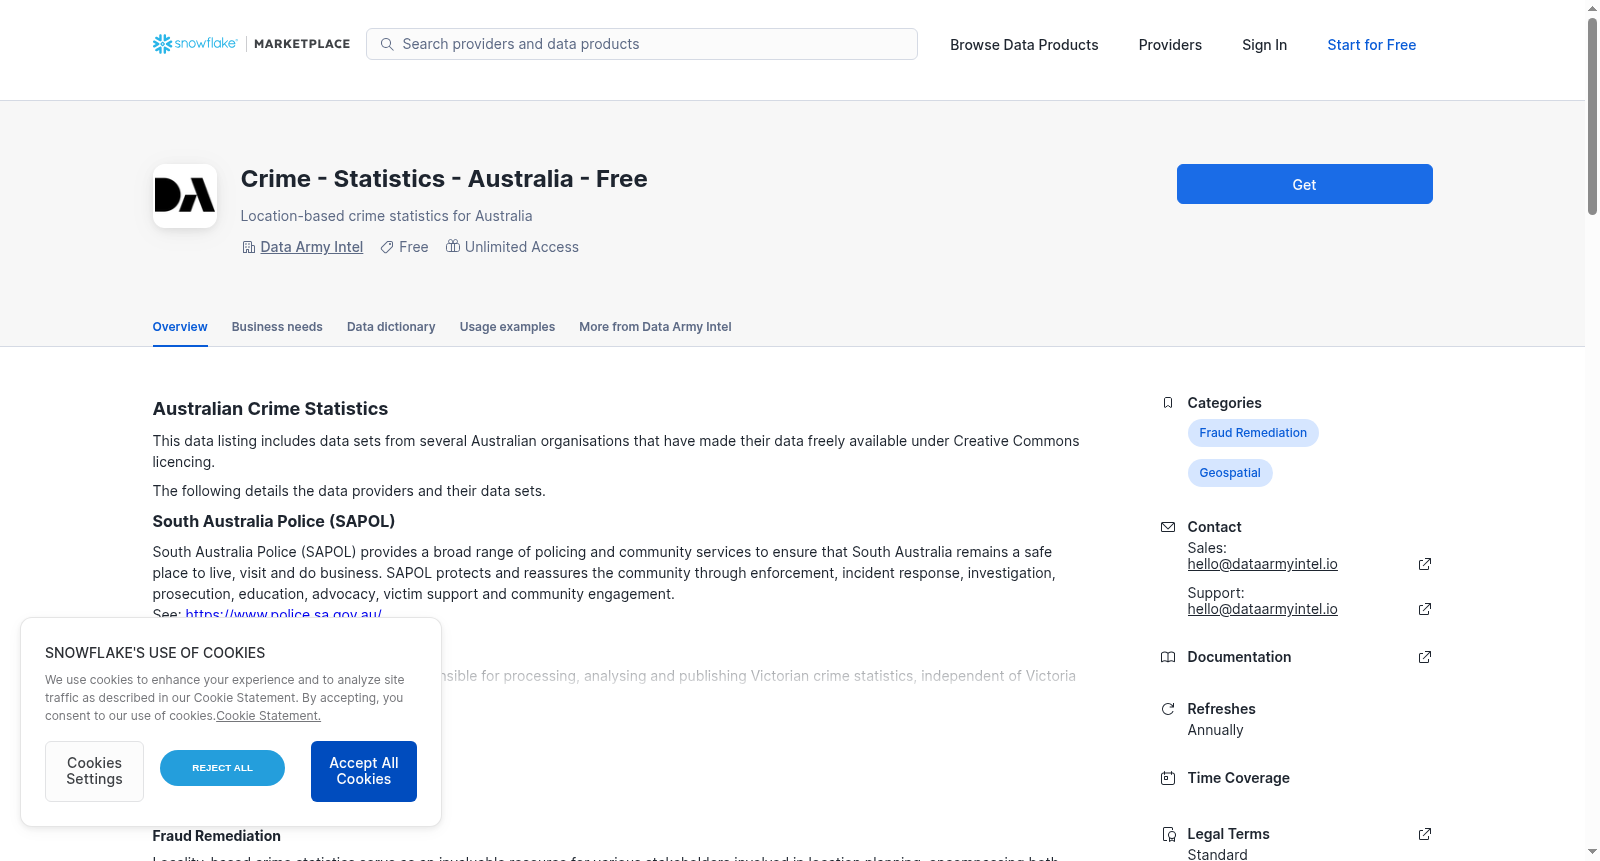
Task: Switch to the Data dictionary tab
Action: 391,327
